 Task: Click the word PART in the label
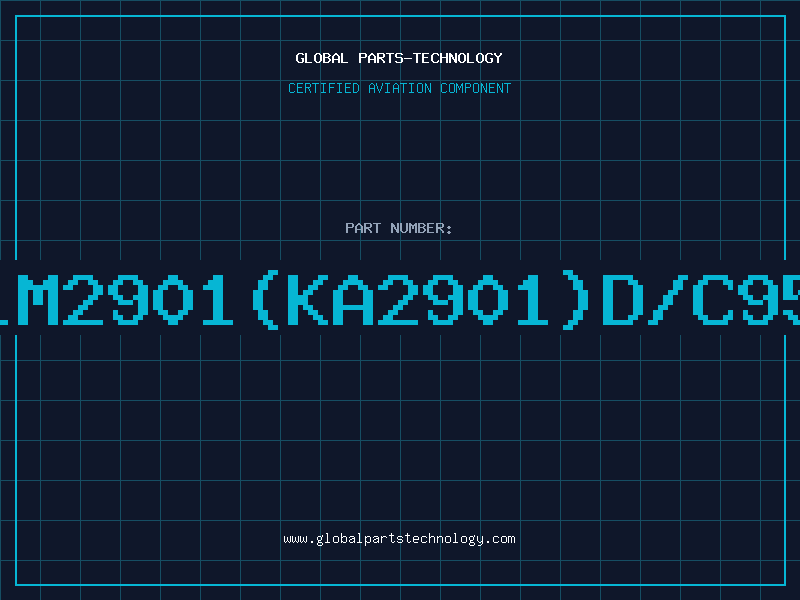(363, 228)
